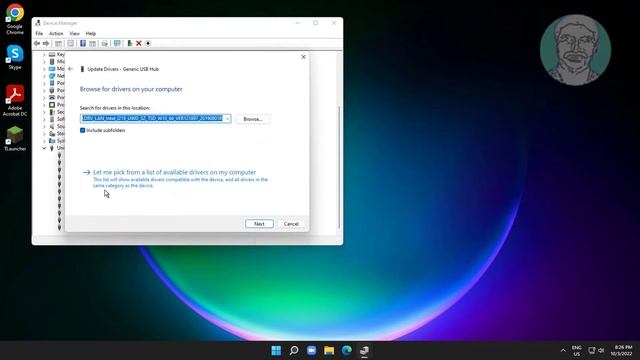This screenshot has height=360, width=640.
Task: Click the Cancel button
Action: 291,224
